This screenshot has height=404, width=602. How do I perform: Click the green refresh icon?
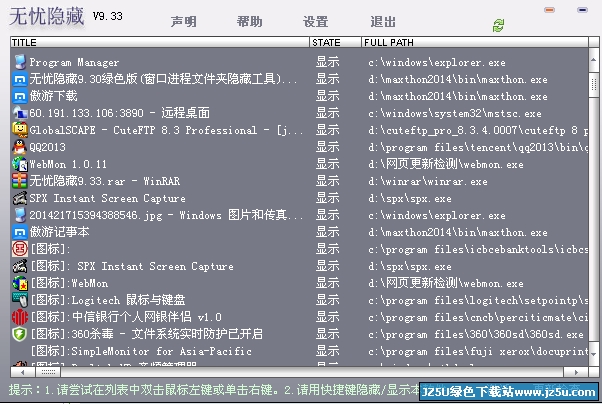pyautogui.click(x=498, y=26)
